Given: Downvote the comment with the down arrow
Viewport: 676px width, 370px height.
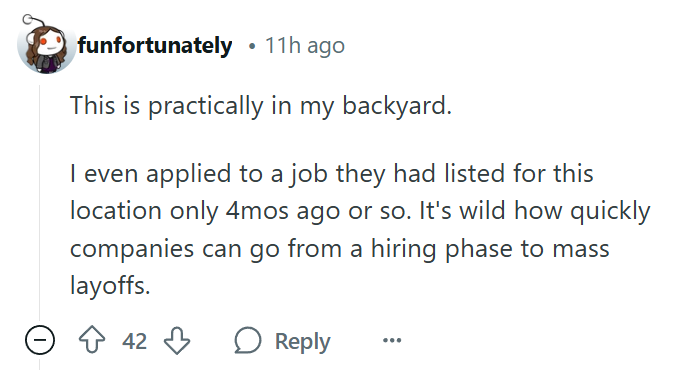Looking at the screenshot, I should 177,340.
